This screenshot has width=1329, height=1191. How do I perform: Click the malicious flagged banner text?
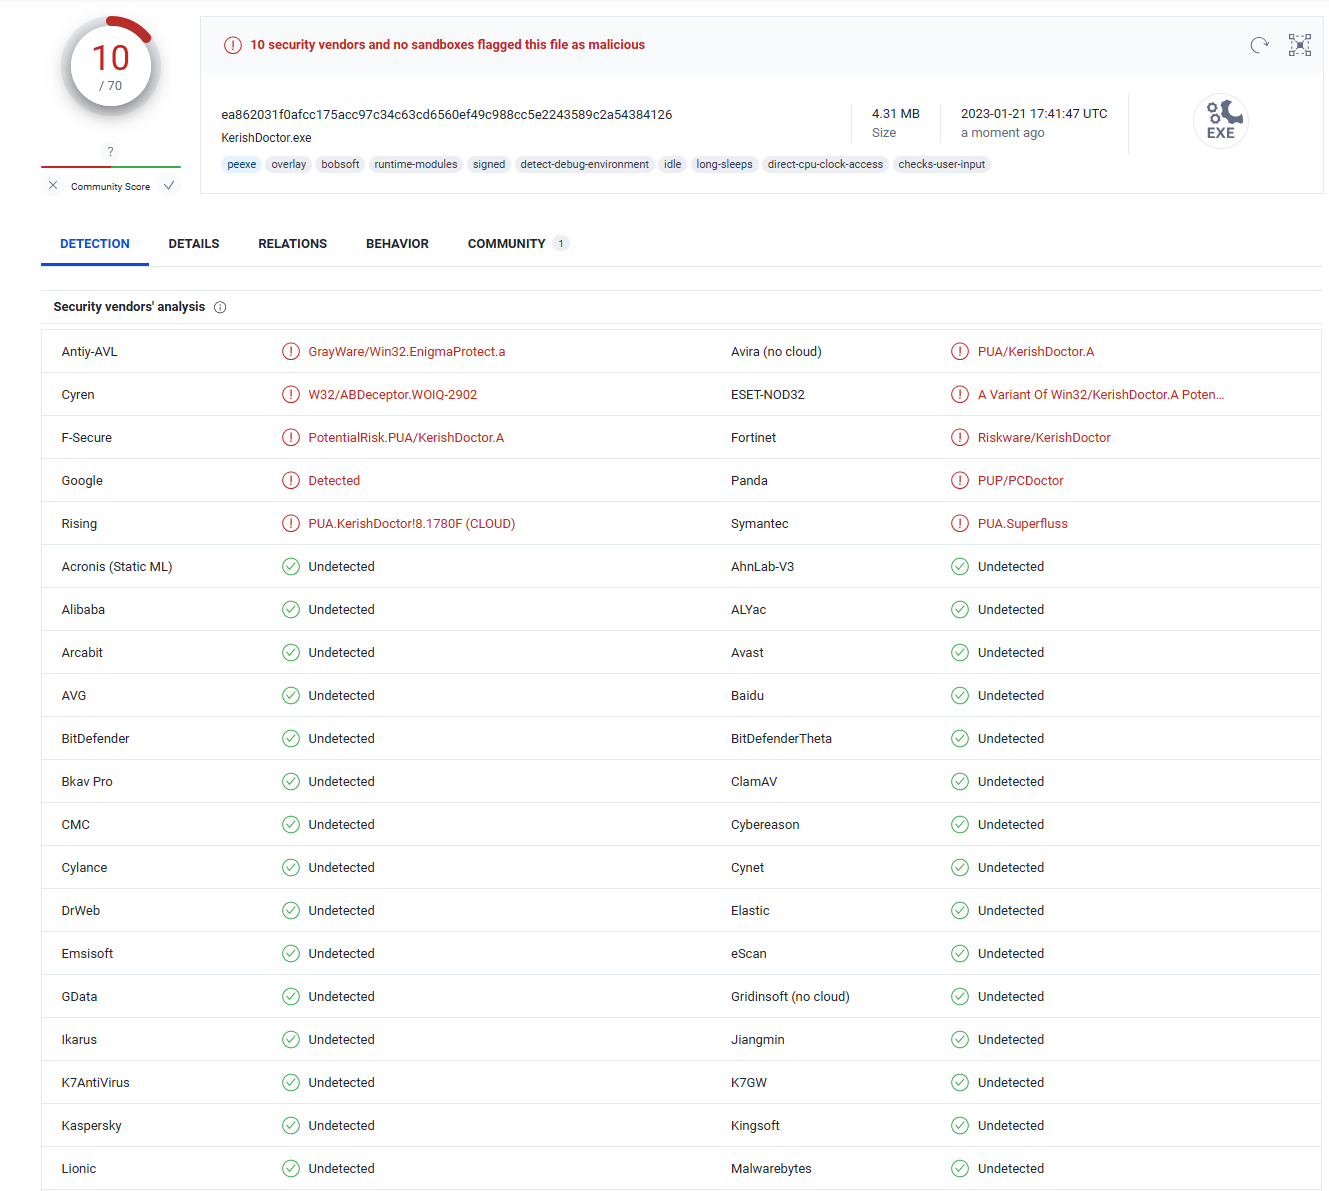click(x=448, y=45)
